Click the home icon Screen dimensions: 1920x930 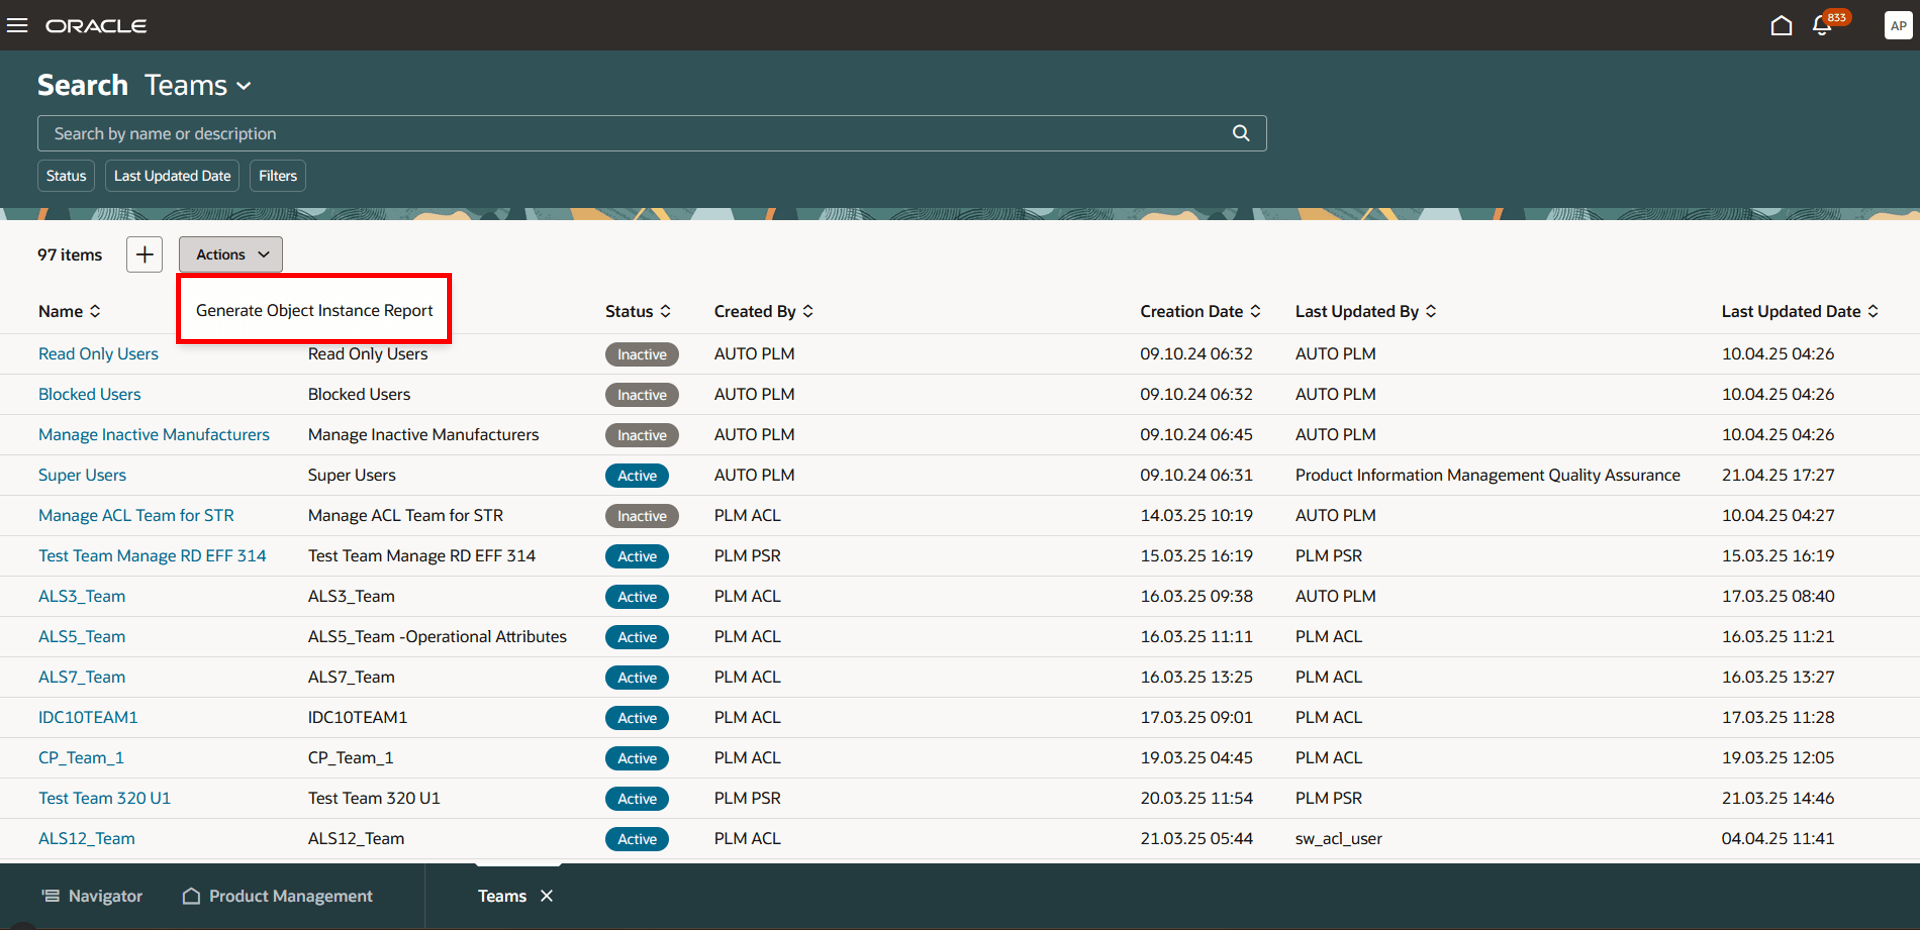(1782, 25)
